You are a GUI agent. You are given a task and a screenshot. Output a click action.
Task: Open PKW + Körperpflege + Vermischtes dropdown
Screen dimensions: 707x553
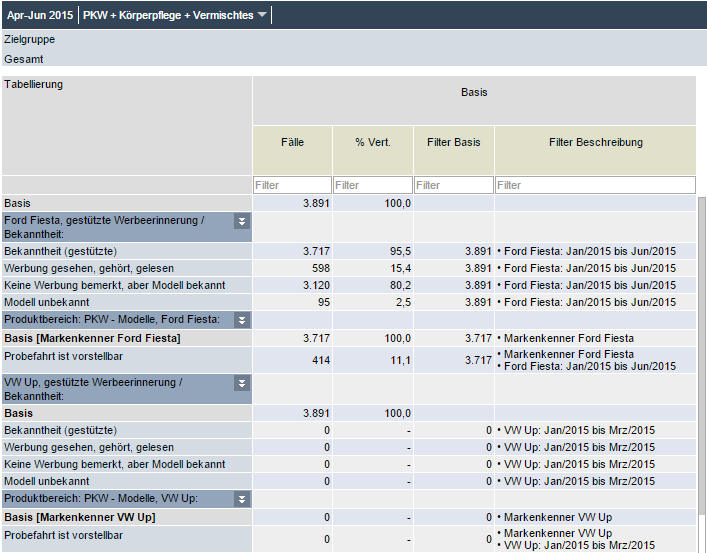tap(175, 15)
